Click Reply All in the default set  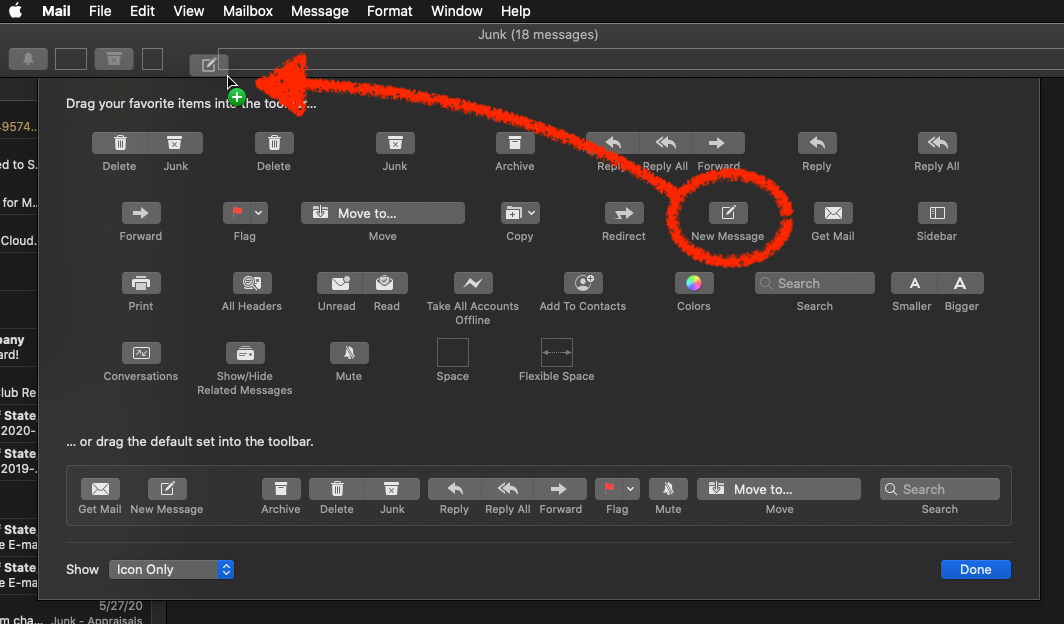[x=508, y=489]
